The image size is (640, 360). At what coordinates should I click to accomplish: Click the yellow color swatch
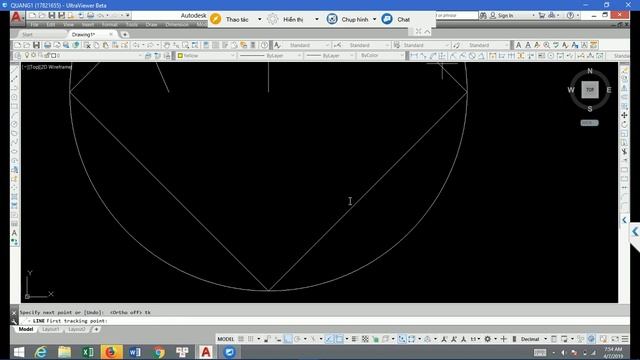(x=180, y=56)
